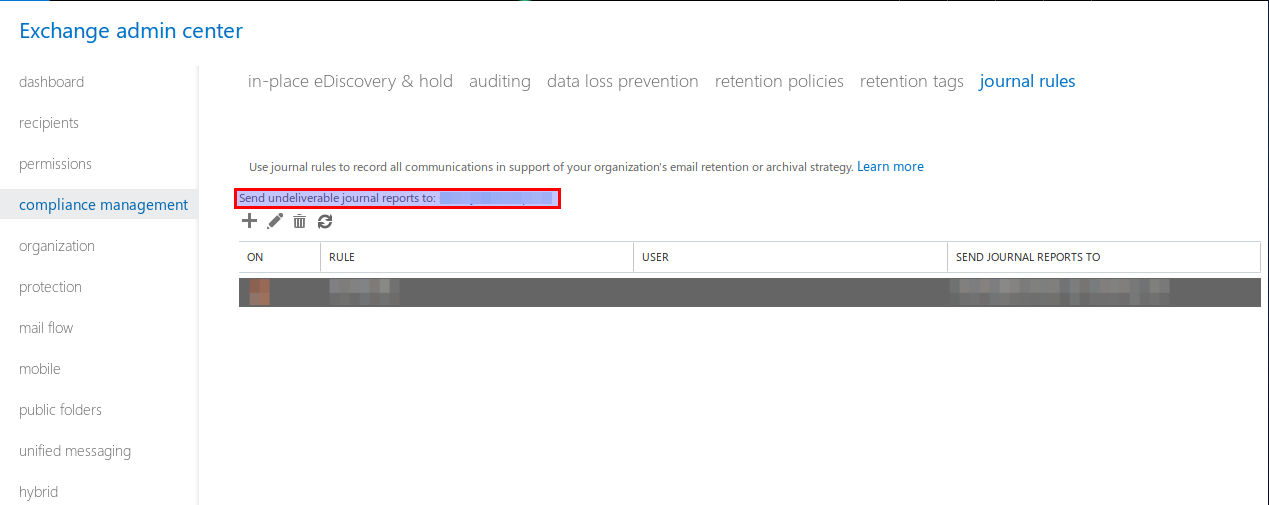The width and height of the screenshot is (1269, 505).
Task: Click the journal rule row's report recipient cell
Action: pyautogui.click(x=1060, y=292)
